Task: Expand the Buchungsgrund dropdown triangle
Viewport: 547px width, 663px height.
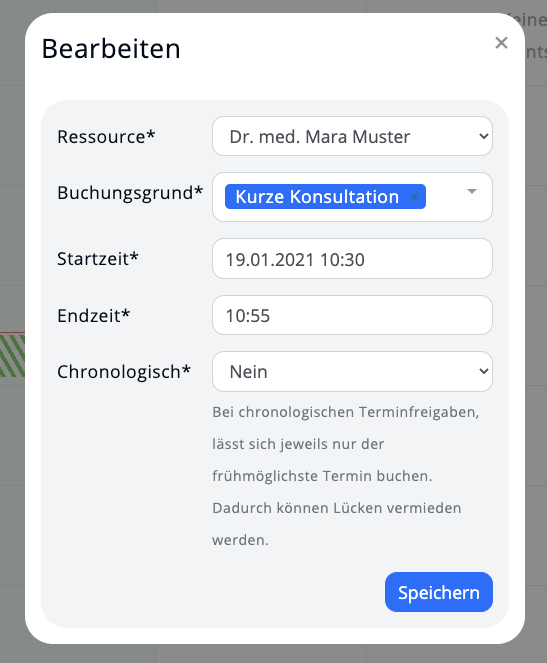Action: click(x=472, y=192)
